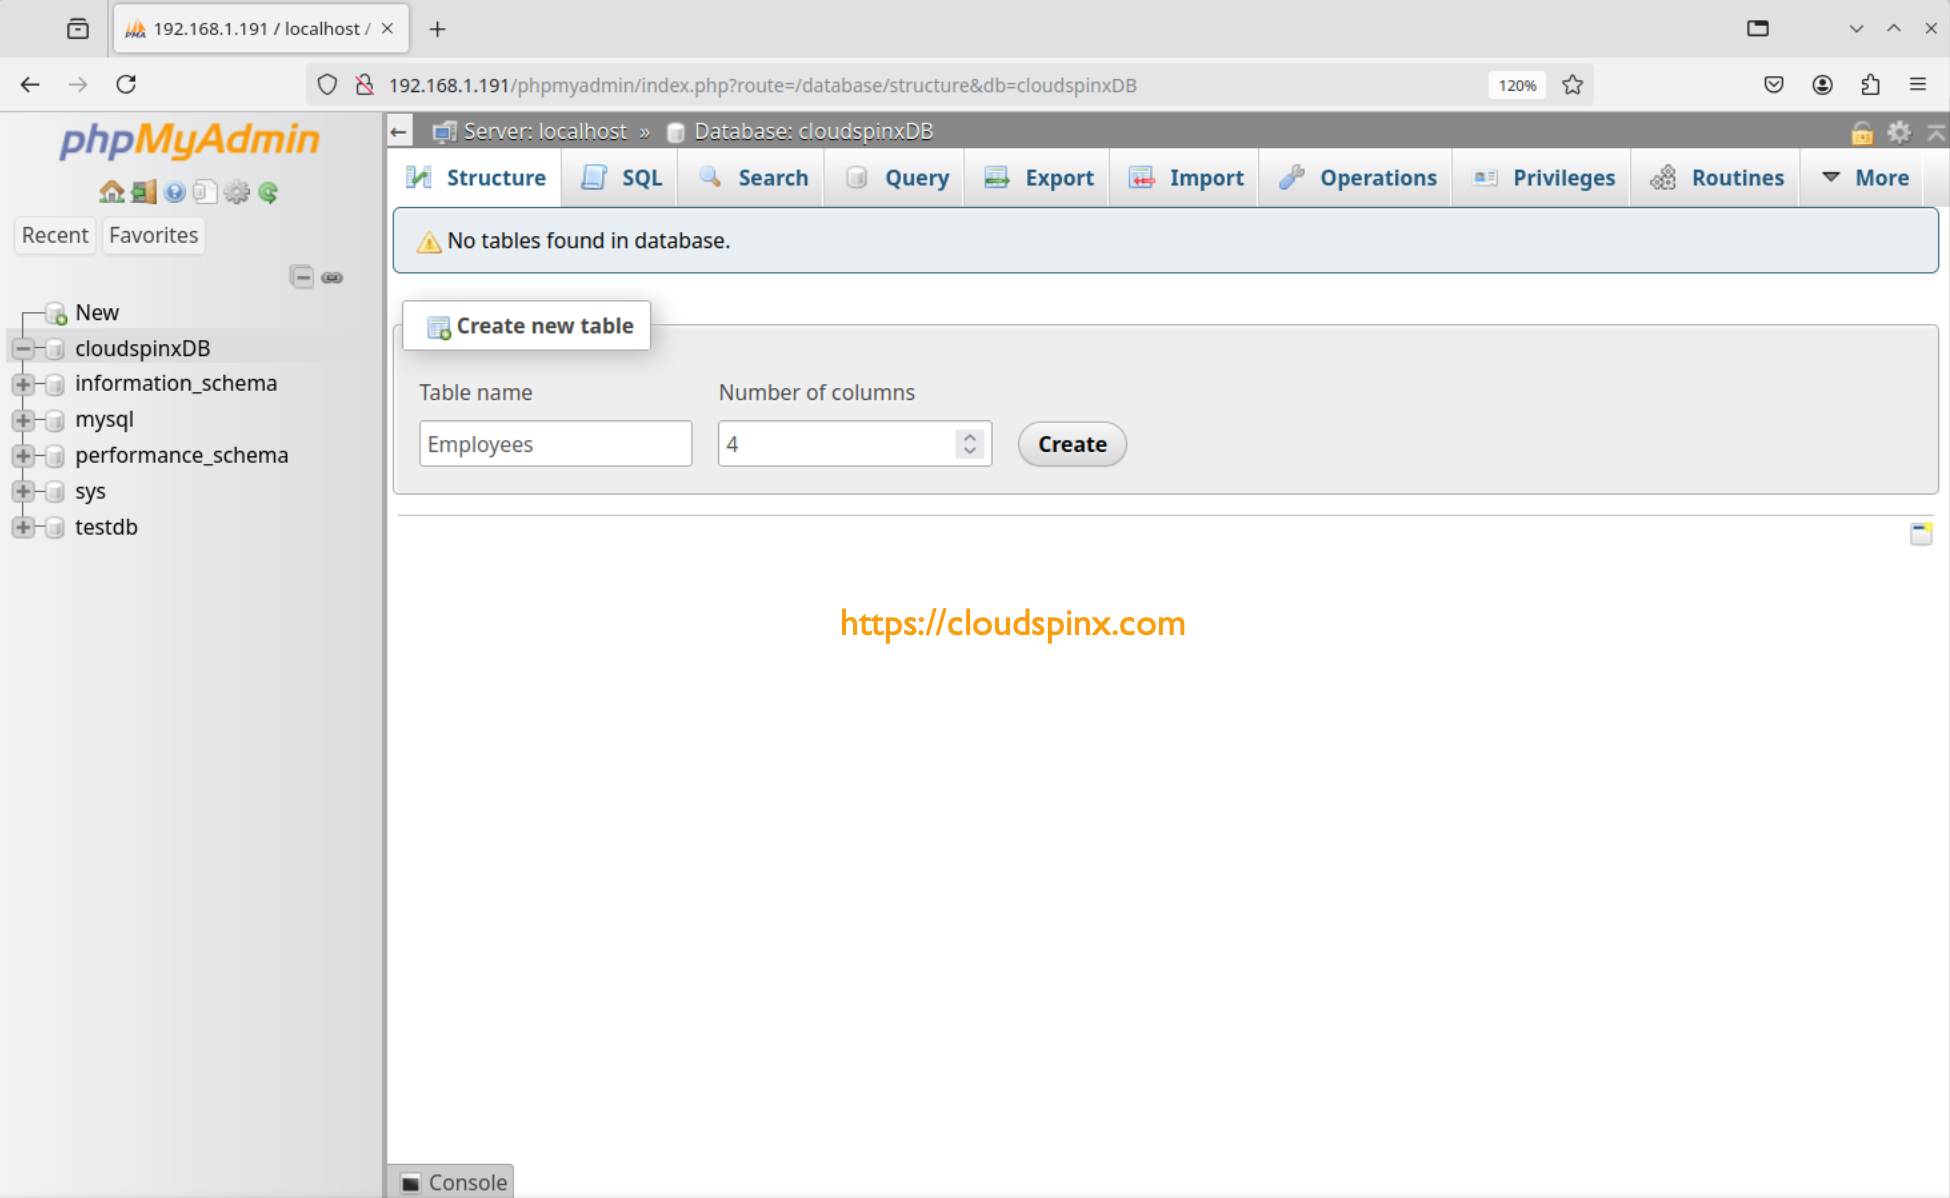This screenshot has width=1950, height=1198.
Task: Click the Home icon in the navigation panel
Action: (x=110, y=191)
